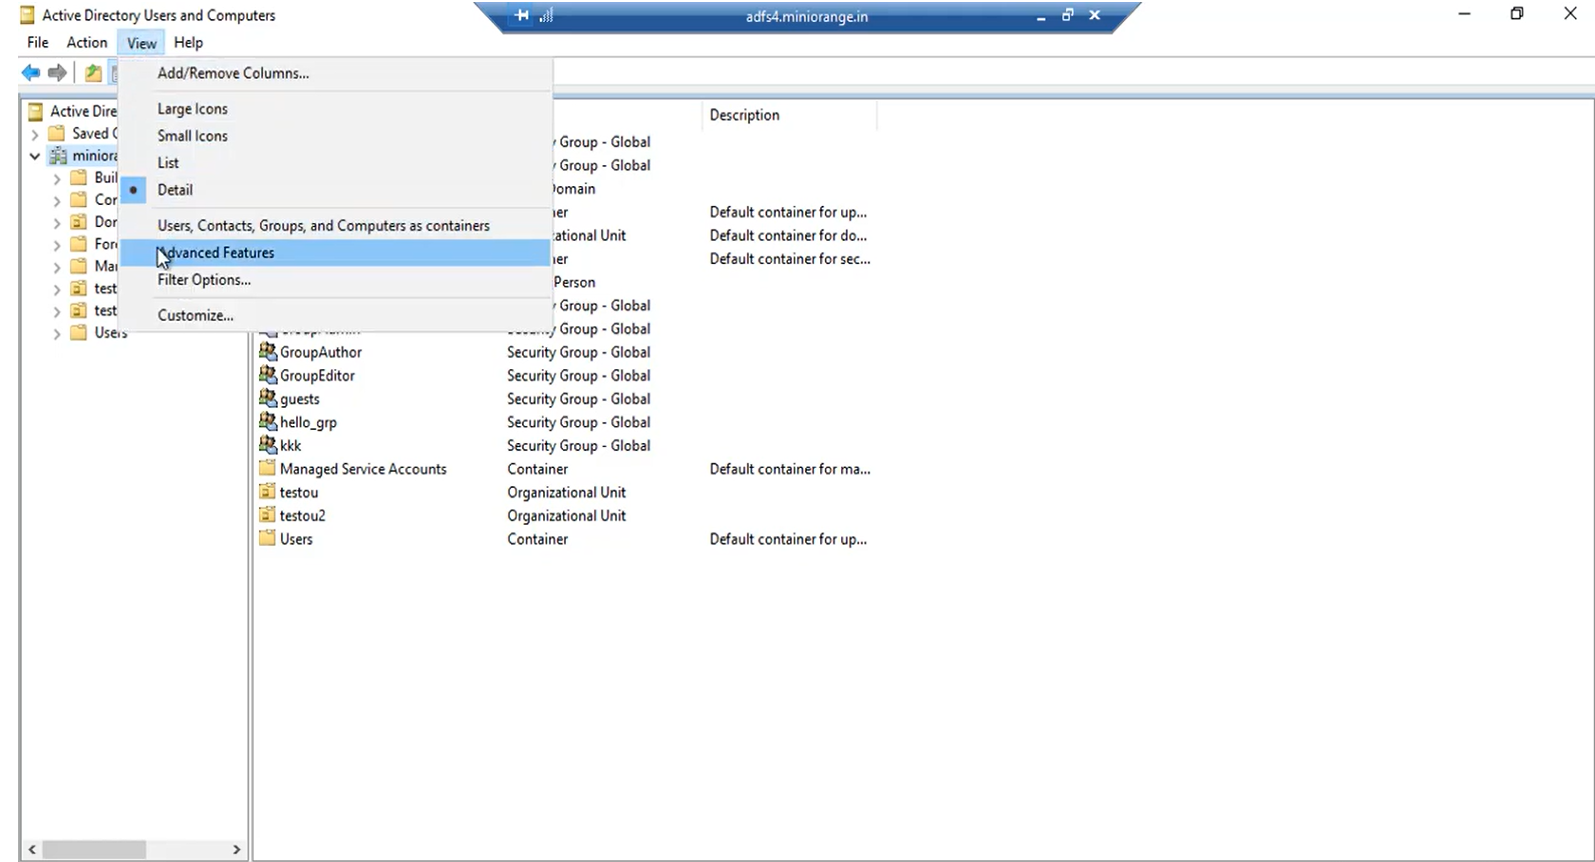This screenshot has width=1595, height=862.
Task: Click the pin icon on remote connection bar
Action: click(x=522, y=16)
